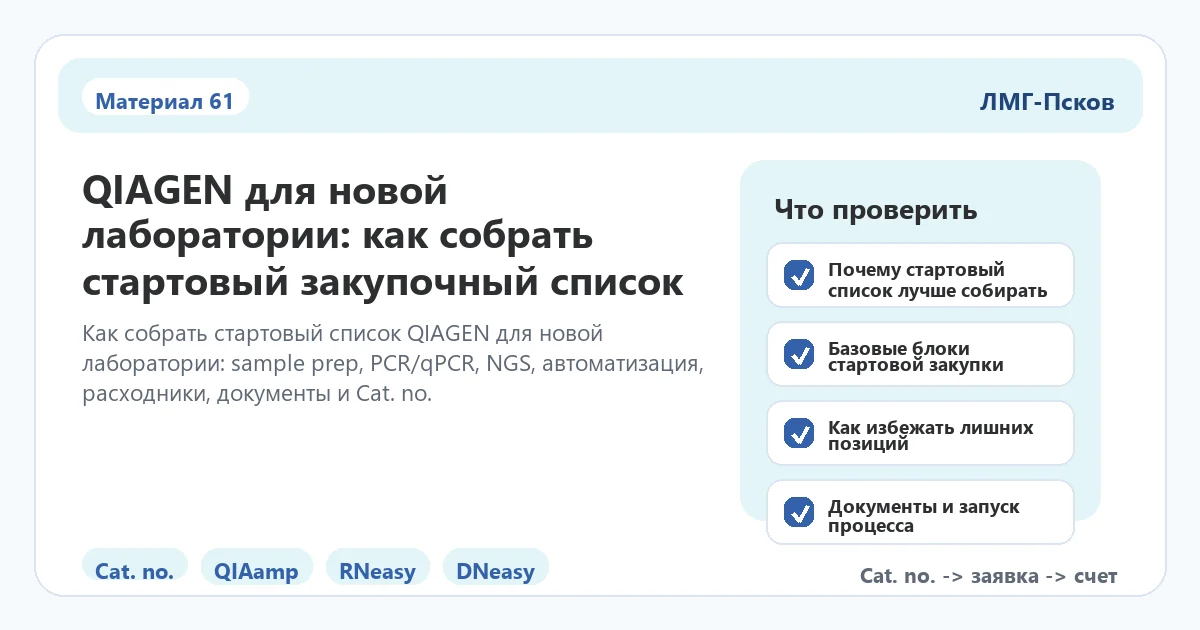Click text Документы и запуск процесса

click(924, 516)
